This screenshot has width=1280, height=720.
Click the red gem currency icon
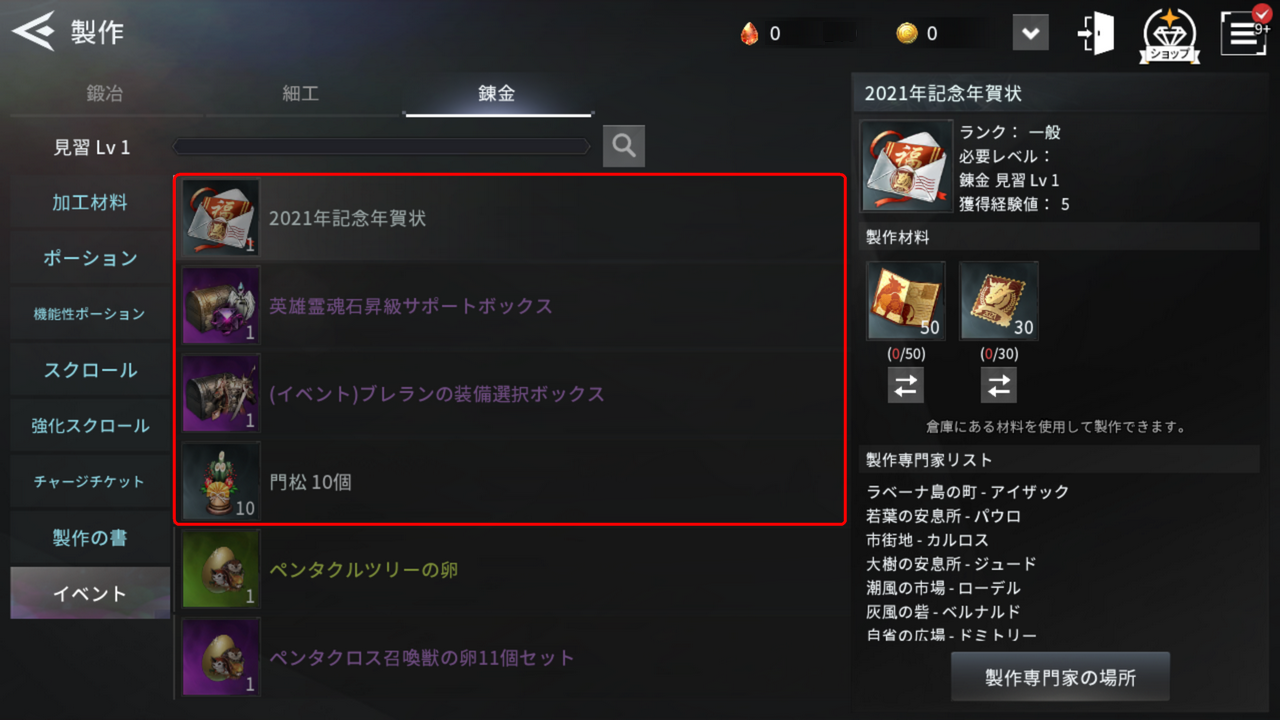(x=749, y=34)
